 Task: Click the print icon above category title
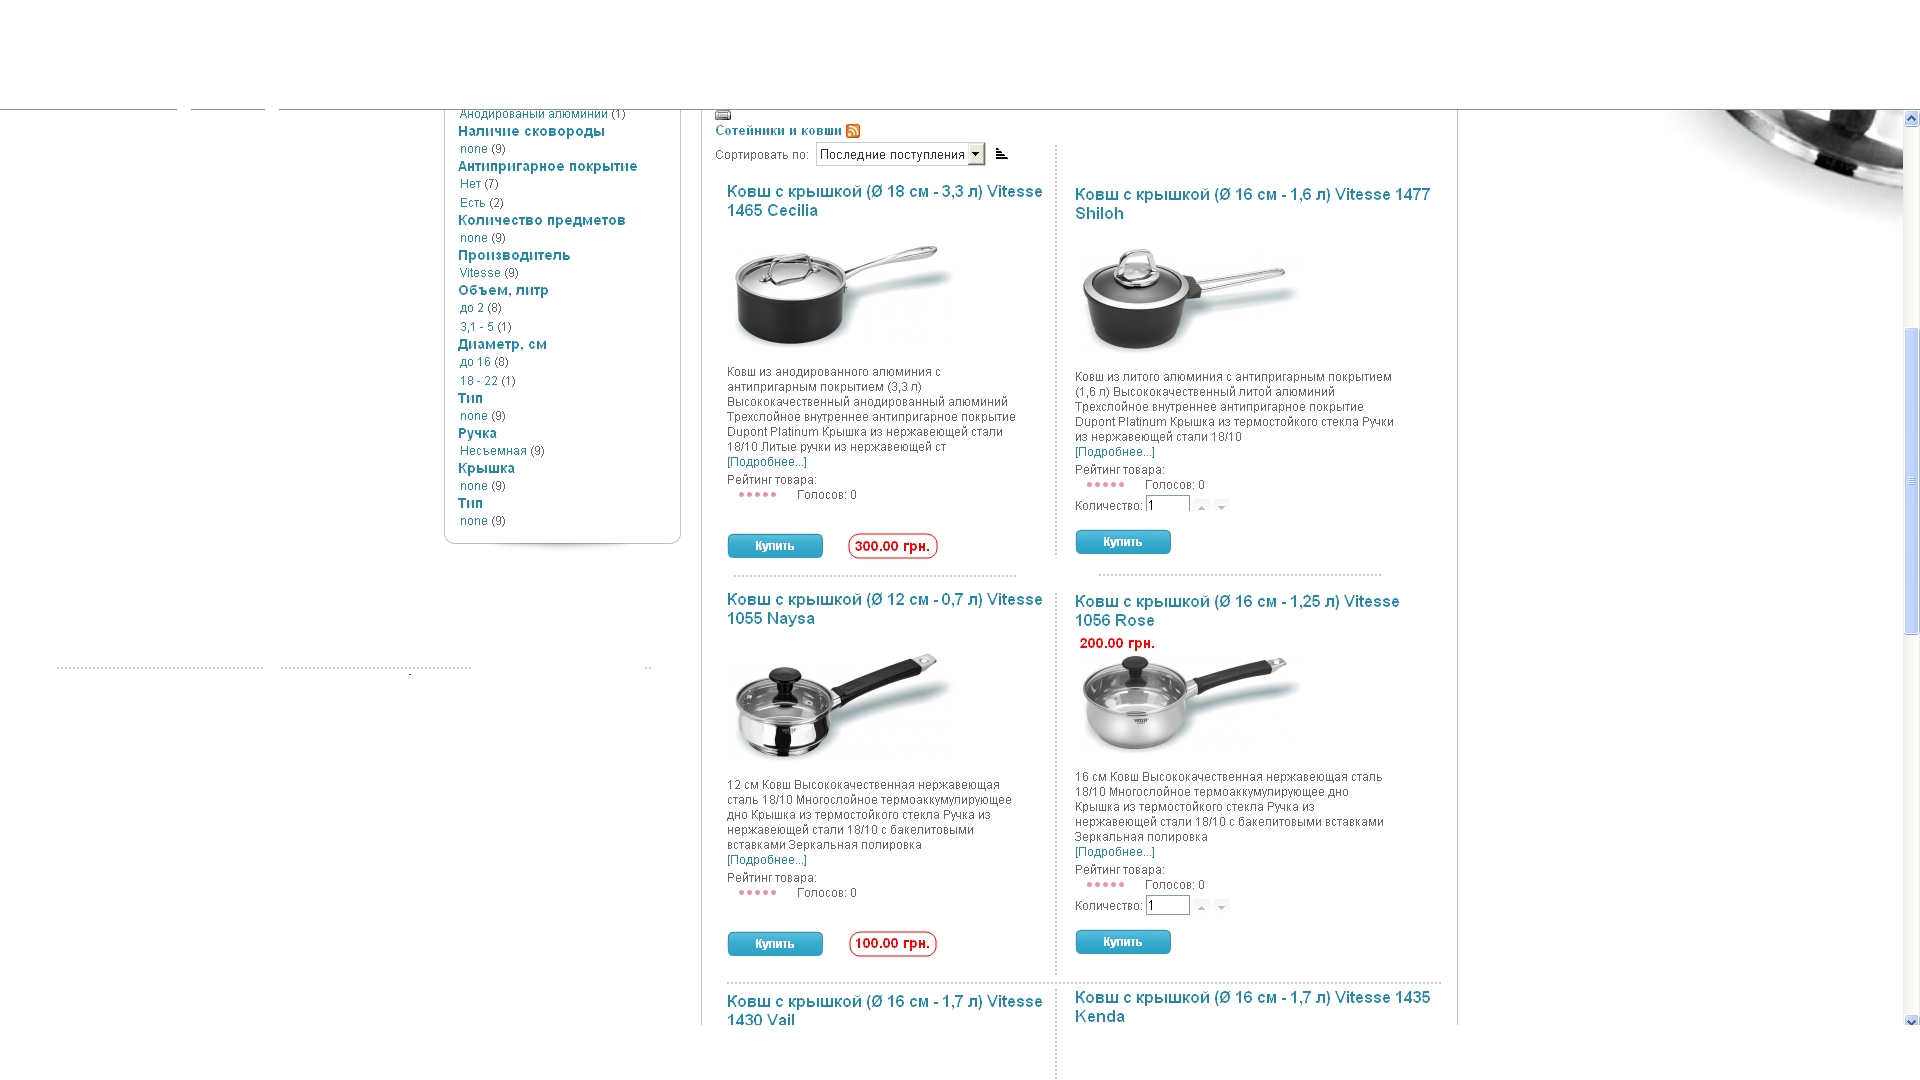point(723,115)
